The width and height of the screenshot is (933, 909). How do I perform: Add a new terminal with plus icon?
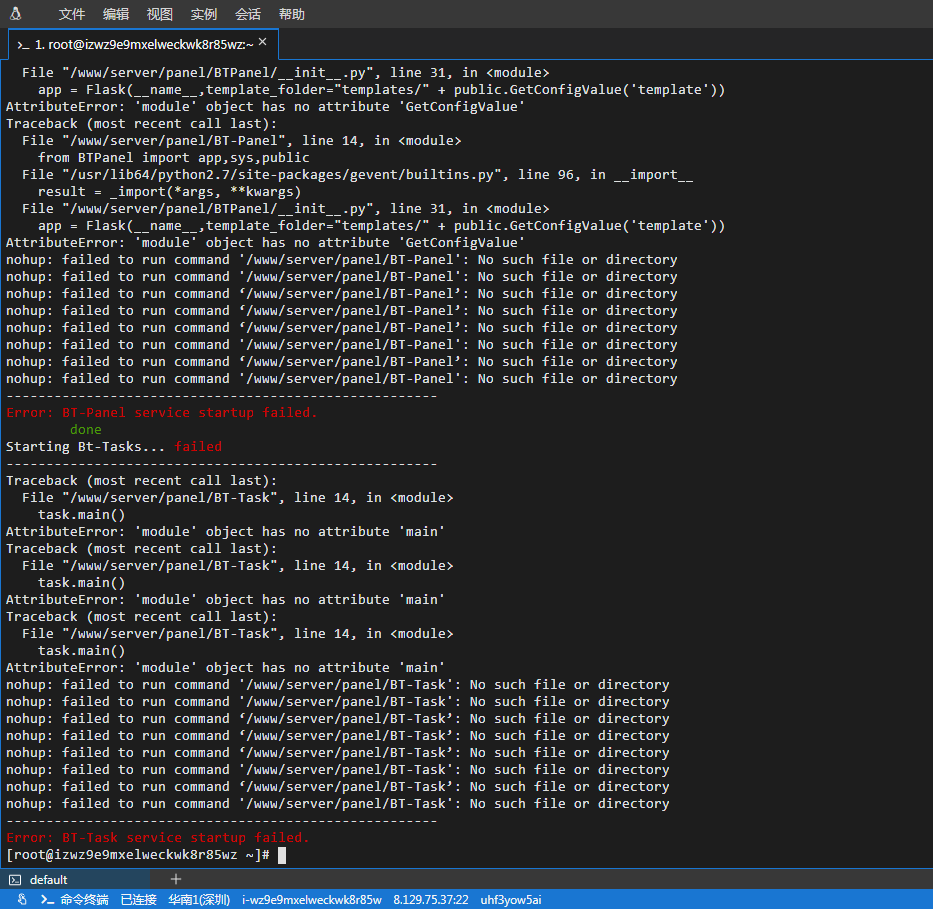pos(176,879)
